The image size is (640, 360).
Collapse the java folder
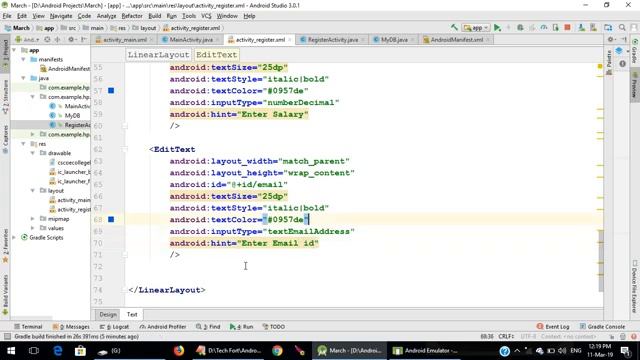point(23,78)
